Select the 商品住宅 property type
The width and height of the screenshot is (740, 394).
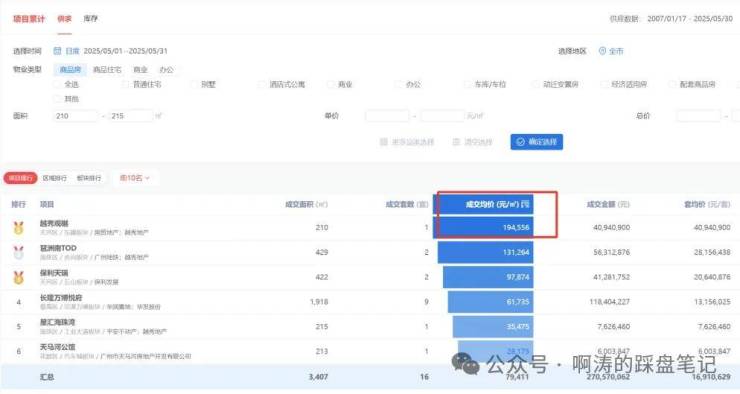(x=107, y=69)
